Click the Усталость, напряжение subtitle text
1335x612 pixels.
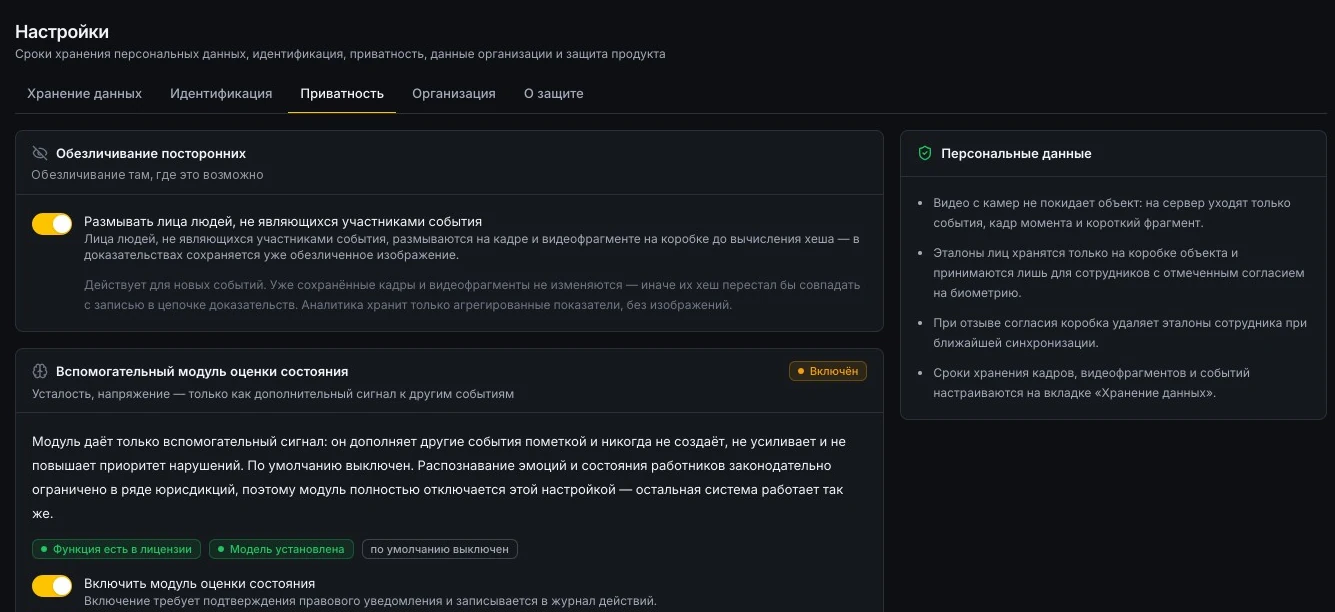(x=273, y=394)
